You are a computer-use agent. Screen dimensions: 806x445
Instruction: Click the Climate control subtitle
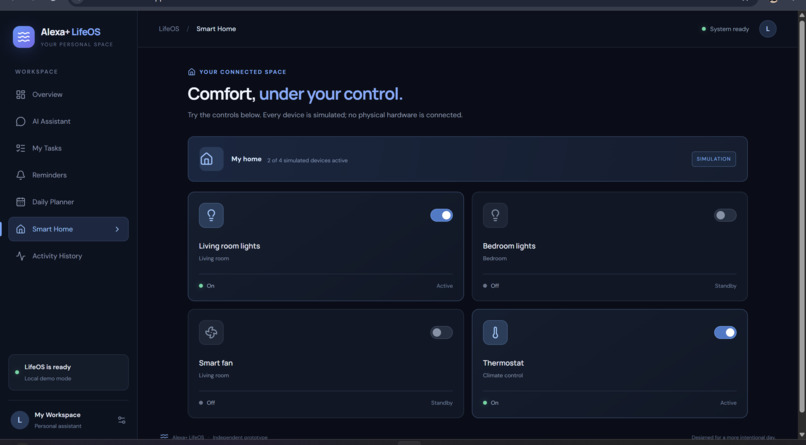click(x=503, y=376)
